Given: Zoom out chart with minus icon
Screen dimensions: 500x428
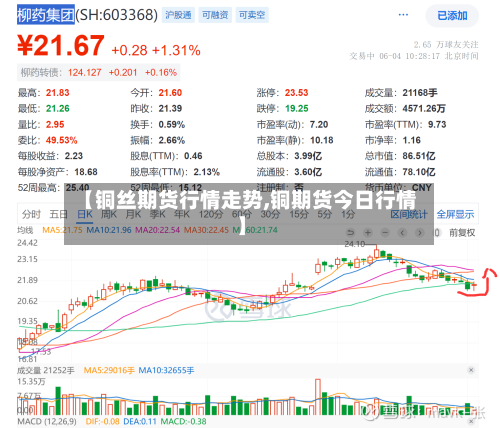Looking at the screenshot, I should pos(385,232).
